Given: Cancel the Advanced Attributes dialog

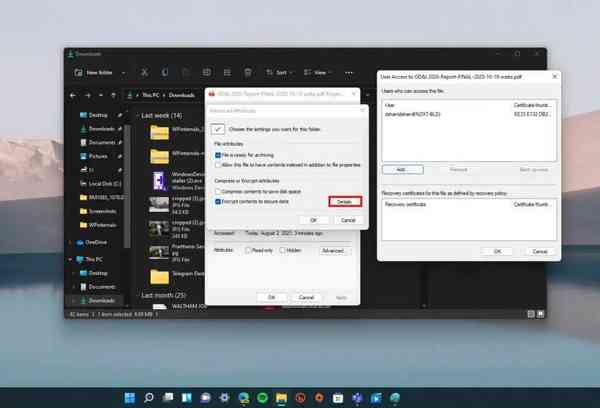Looking at the screenshot, I should click(x=348, y=220).
